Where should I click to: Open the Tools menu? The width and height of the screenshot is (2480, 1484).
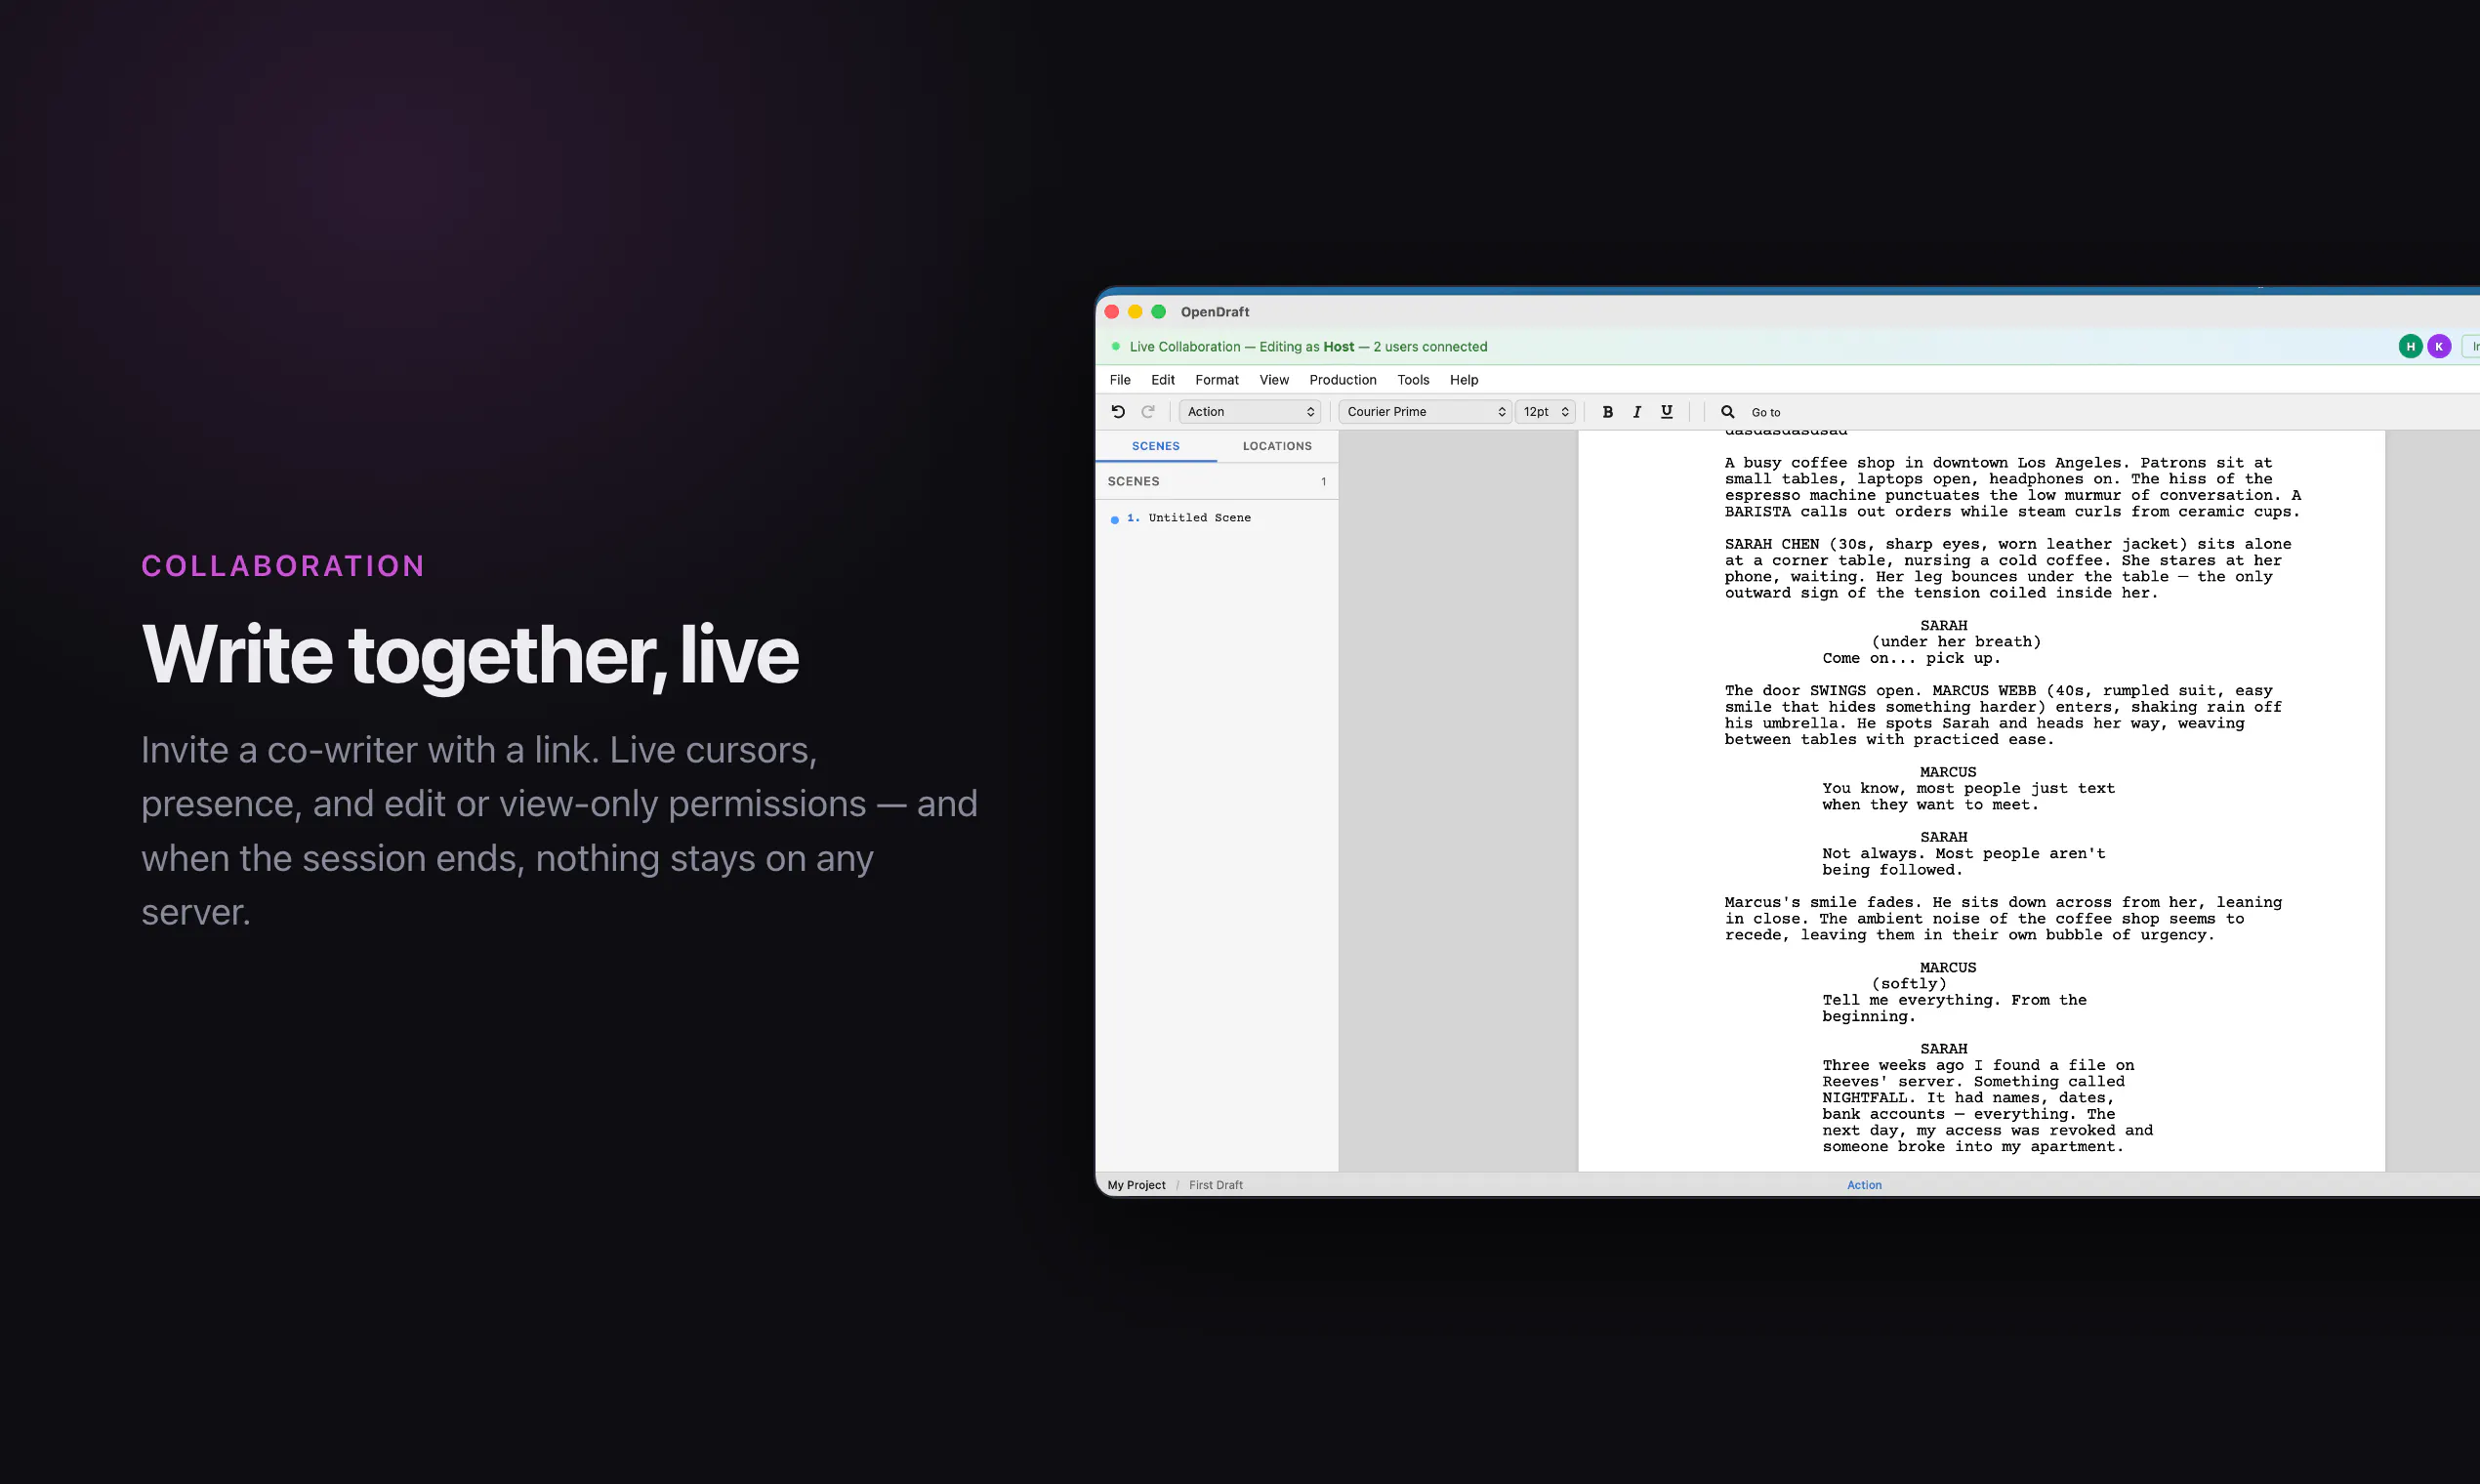1412,379
